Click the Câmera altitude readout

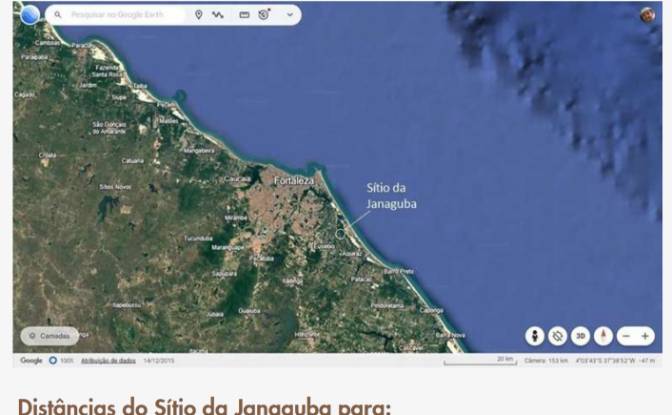click(546, 361)
